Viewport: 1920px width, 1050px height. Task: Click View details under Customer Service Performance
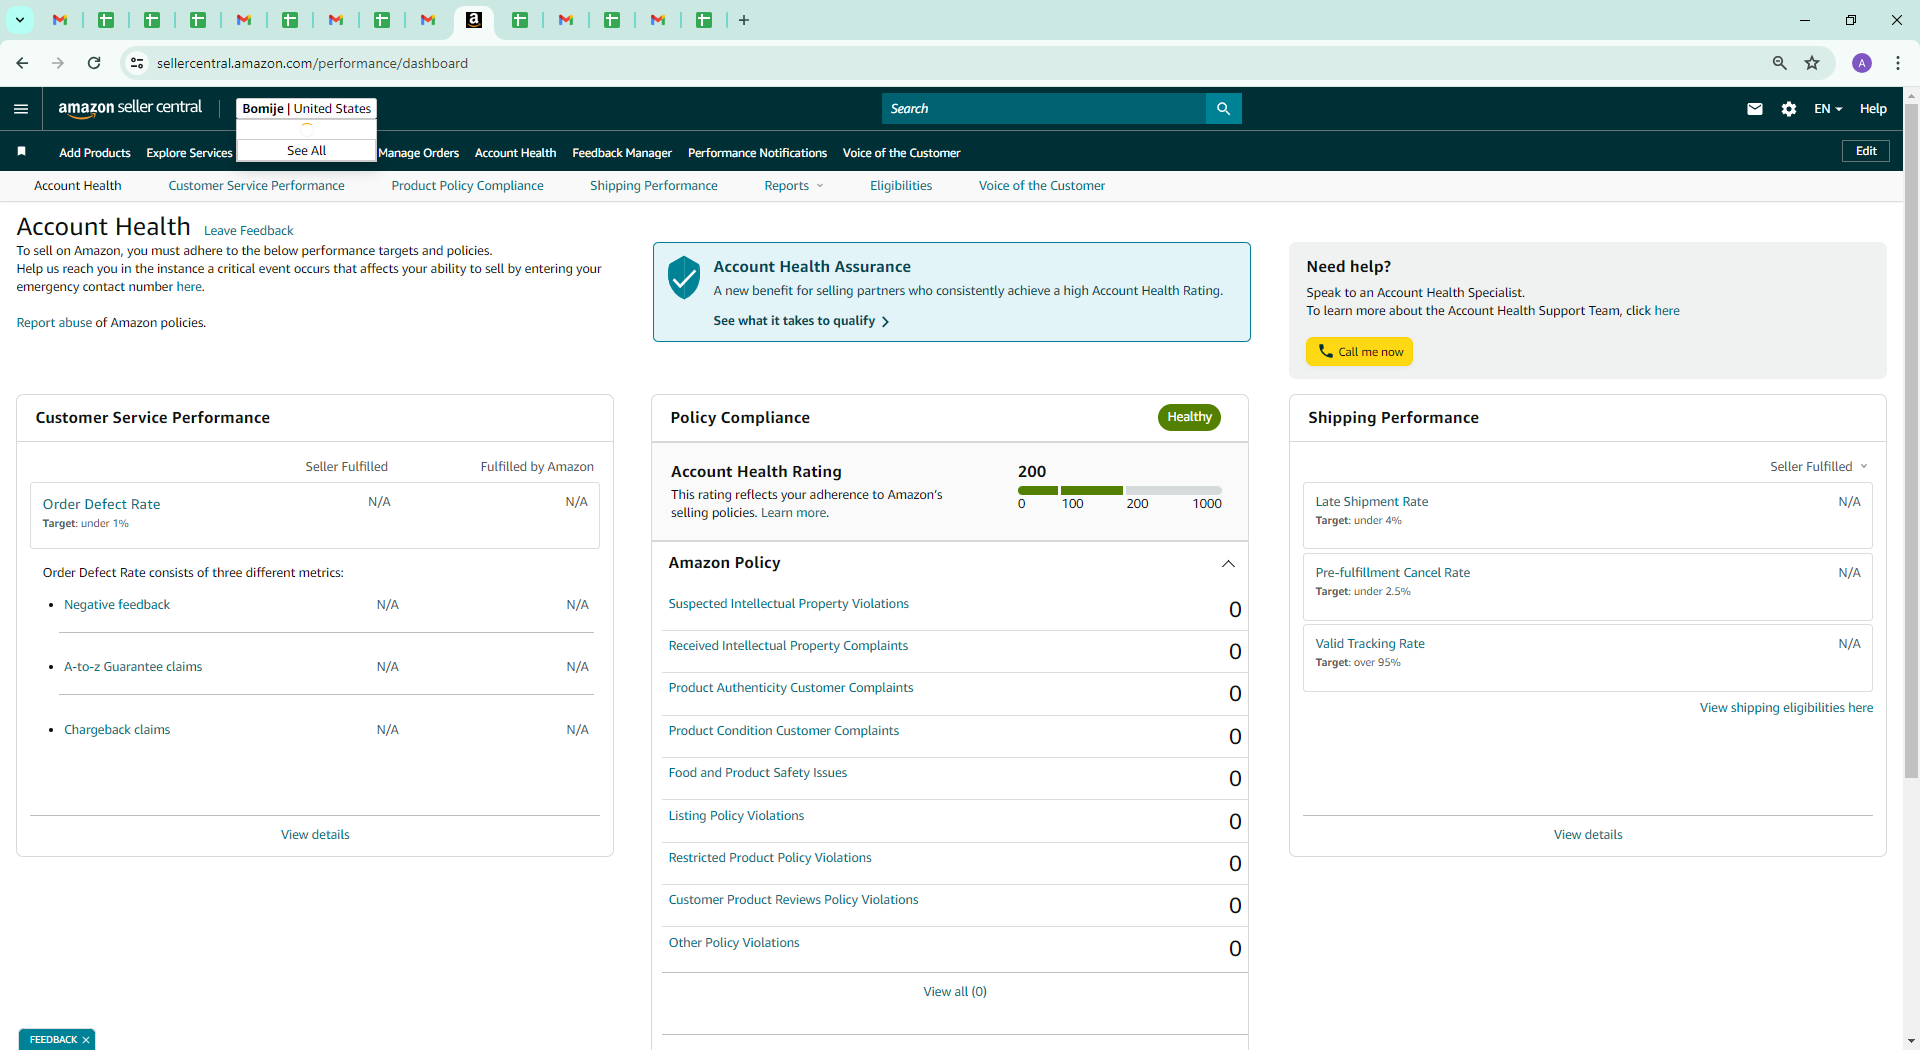click(315, 835)
